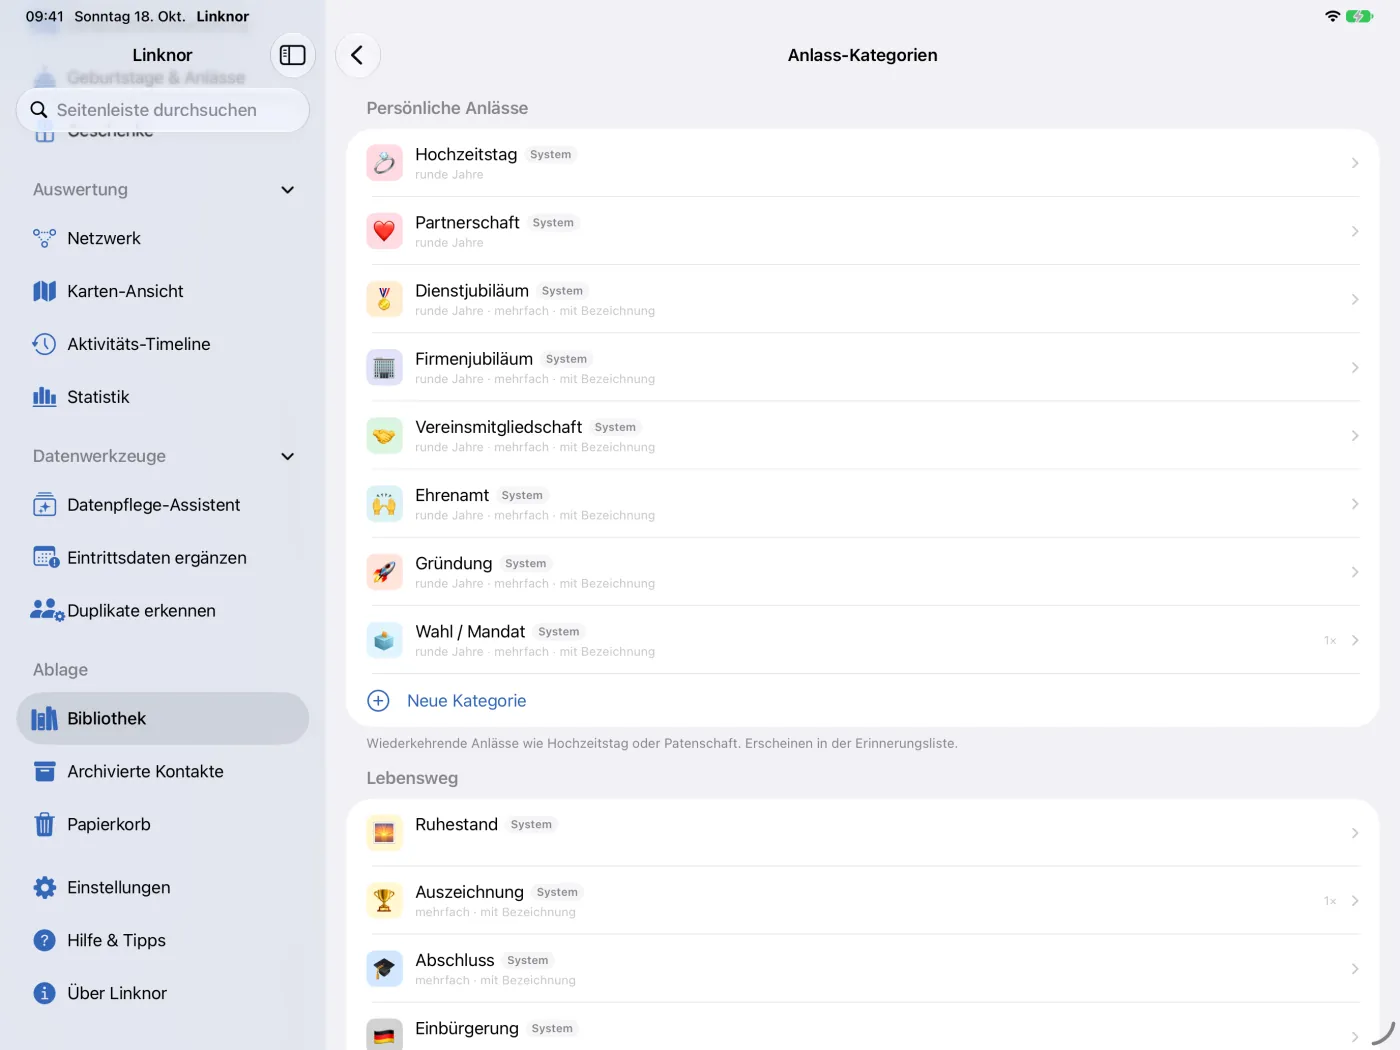Screen dimensions: 1400x1050
Task: Click the Duplikate erkennen people icon
Action: click(x=46, y=611)
